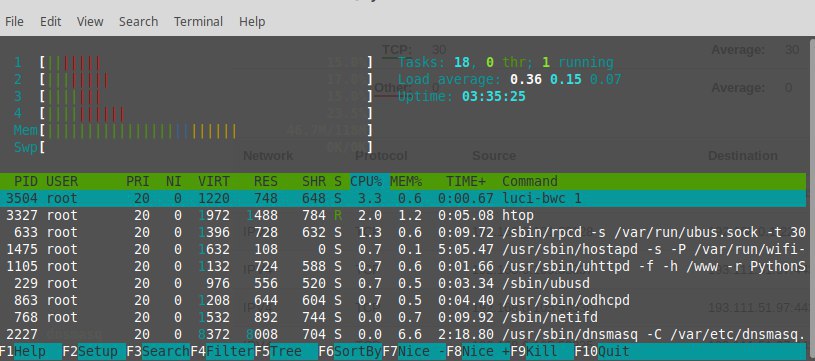815x361 pixels.
Task: Sort by the USER column header
Action: [62, 181]
